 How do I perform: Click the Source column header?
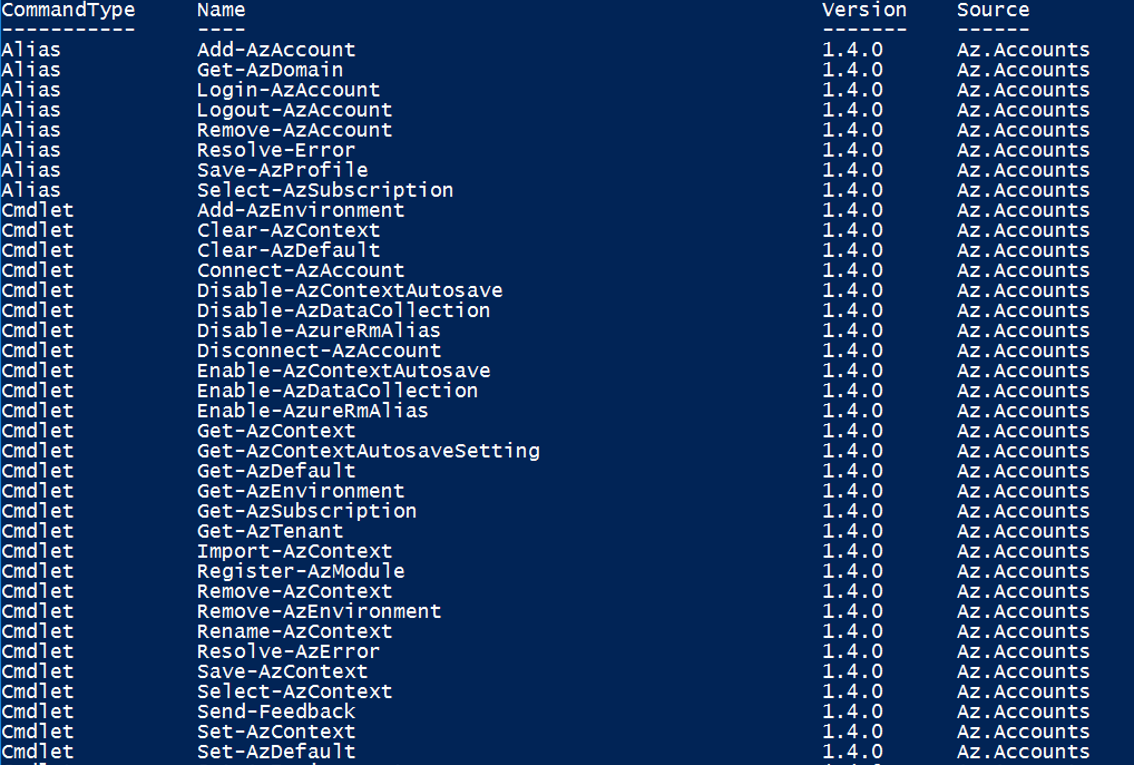[x=993, y=10]
